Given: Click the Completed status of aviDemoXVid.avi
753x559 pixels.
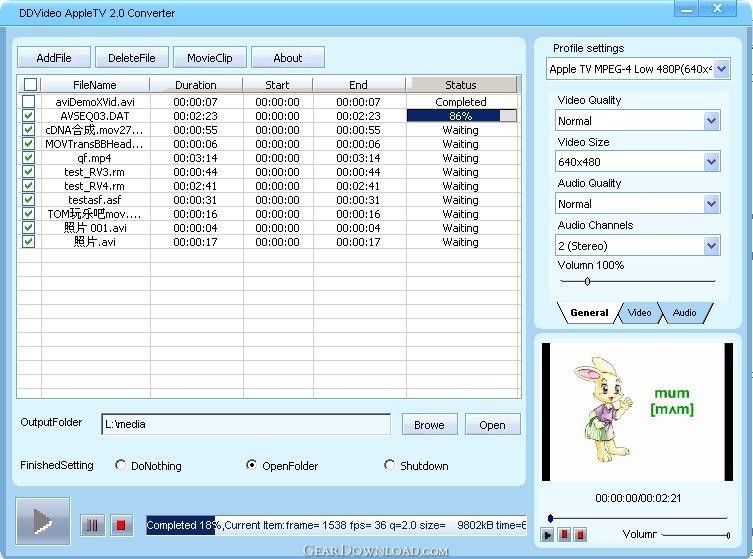Looking at the screenshot, I should (461, 102).
